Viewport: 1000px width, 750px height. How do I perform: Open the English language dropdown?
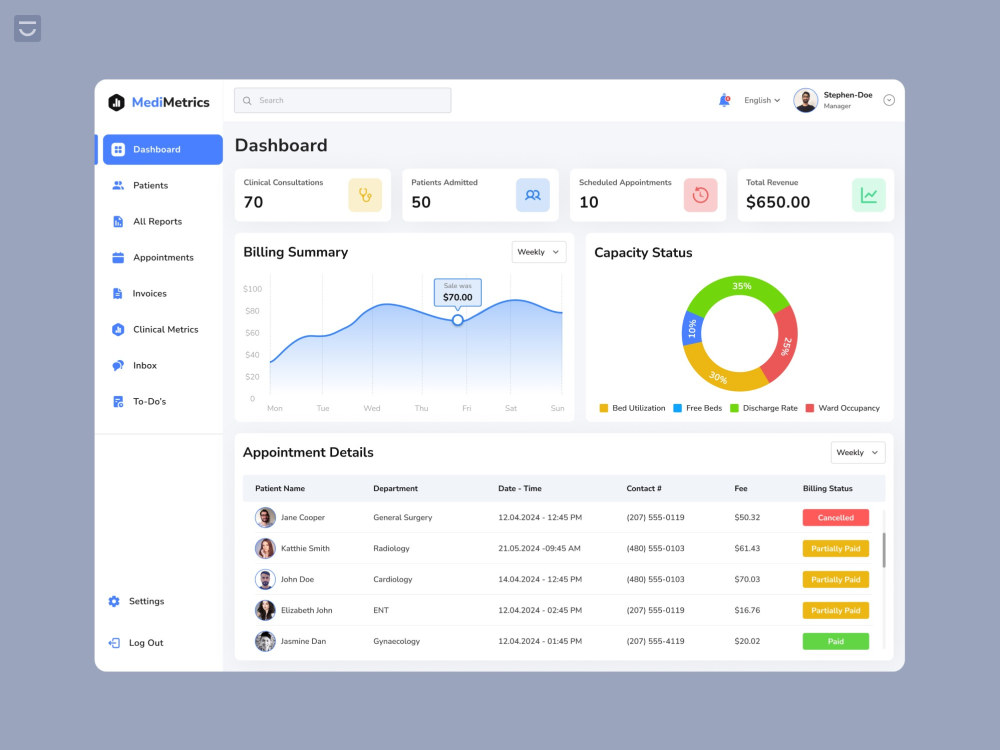(762, 100)
